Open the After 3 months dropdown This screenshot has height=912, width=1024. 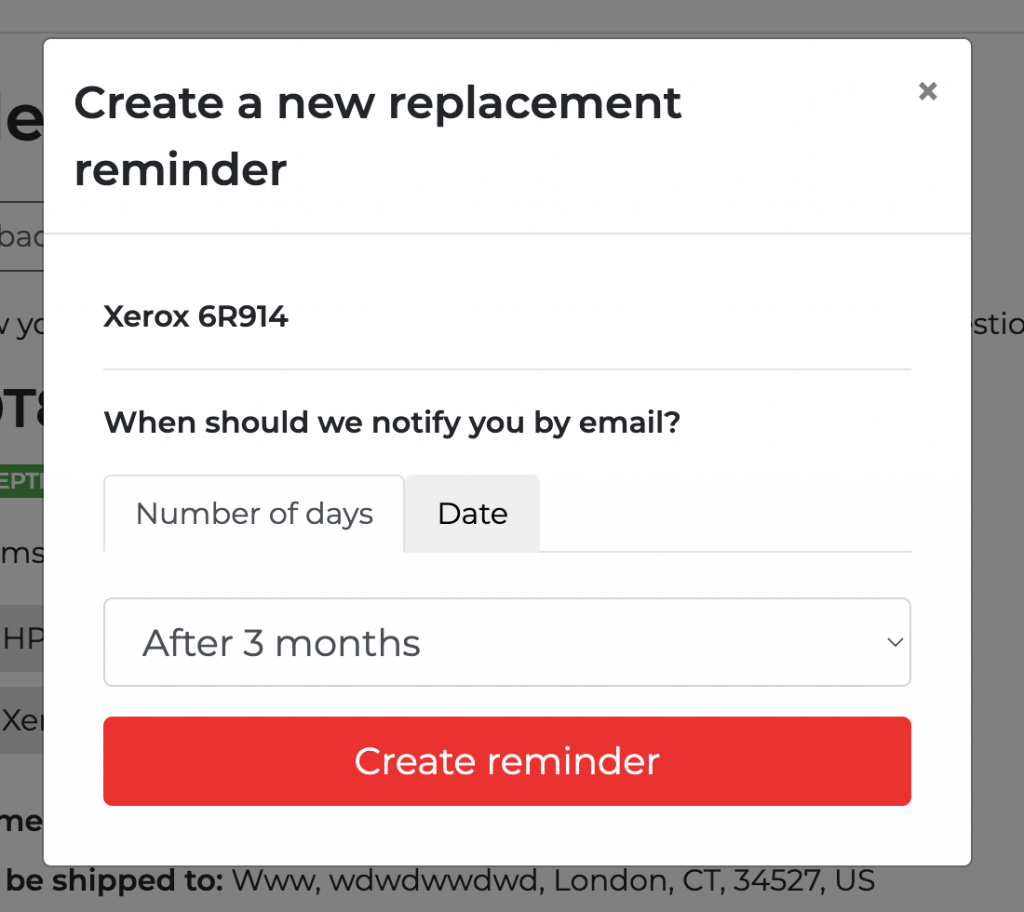tap(507, 642)
